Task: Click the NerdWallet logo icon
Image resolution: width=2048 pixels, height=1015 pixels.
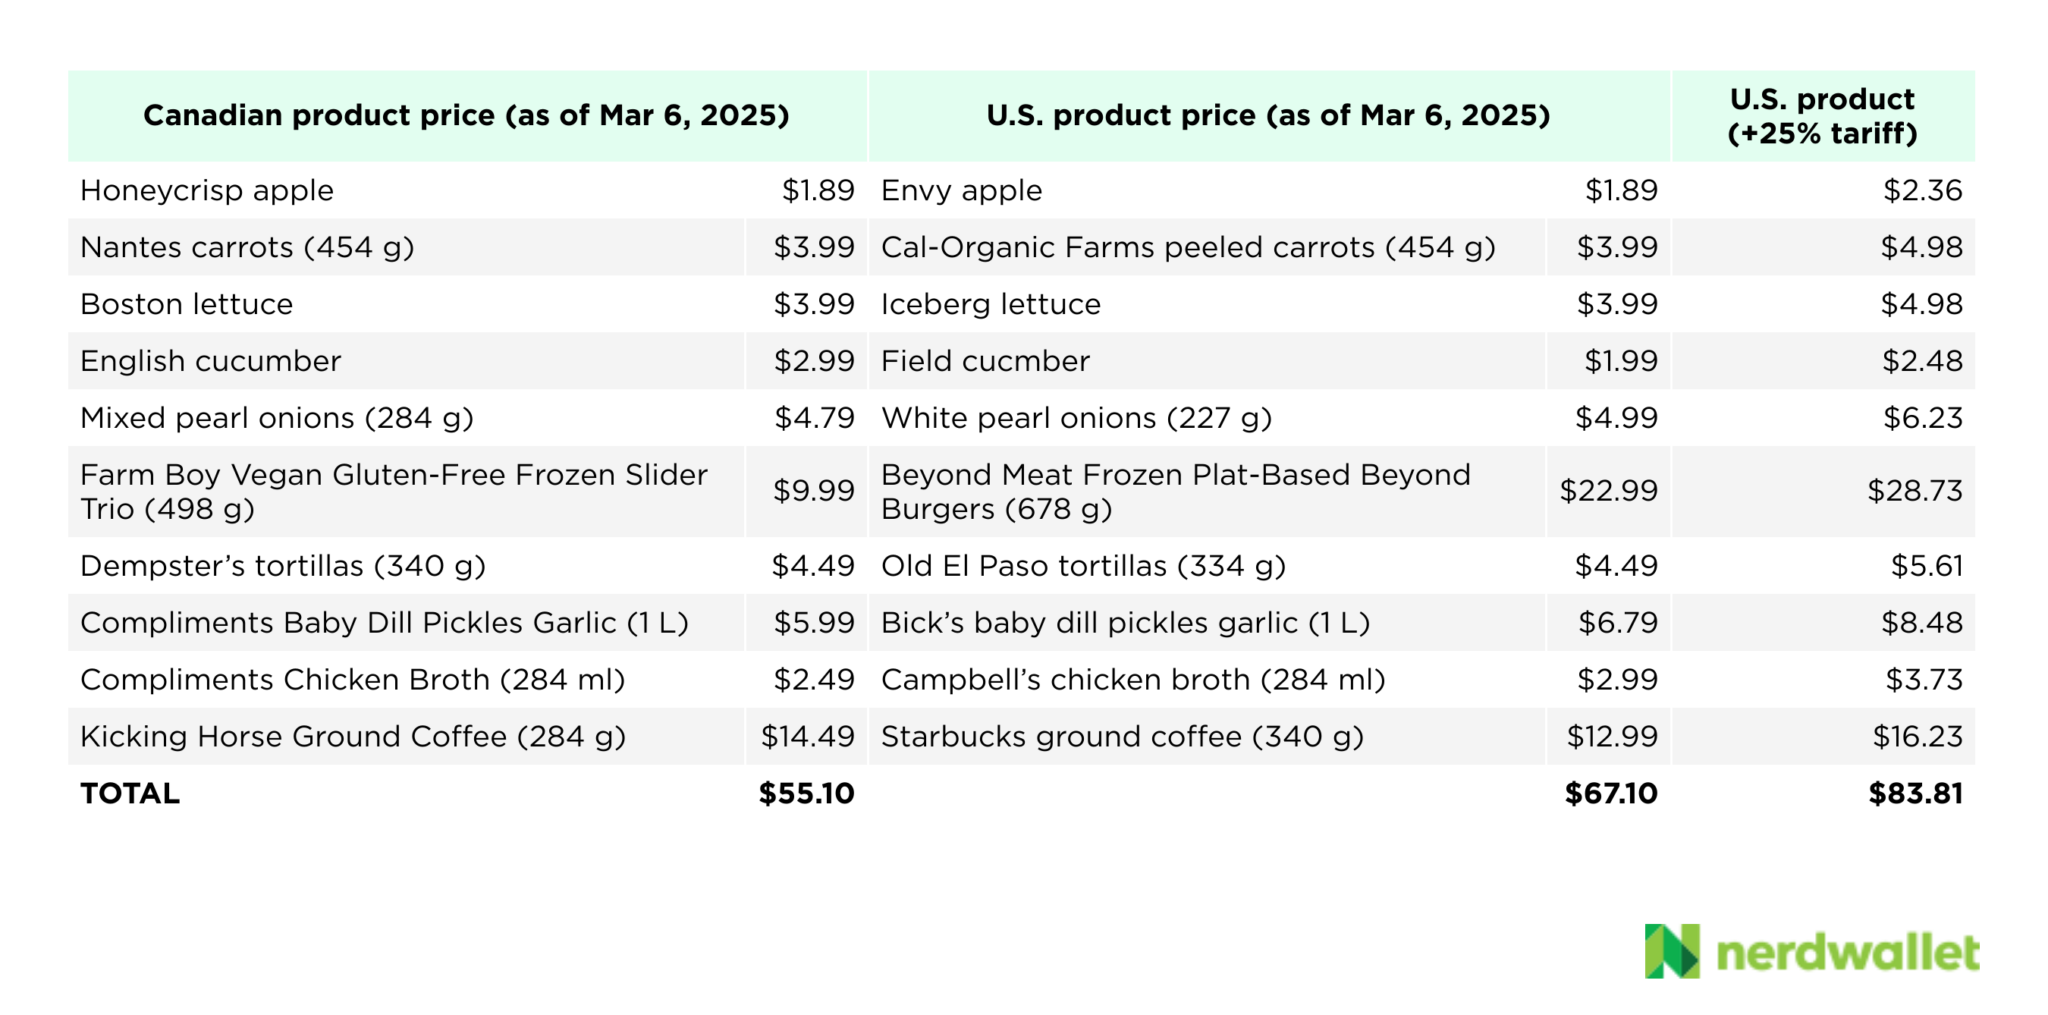Action: point(1672,951)
